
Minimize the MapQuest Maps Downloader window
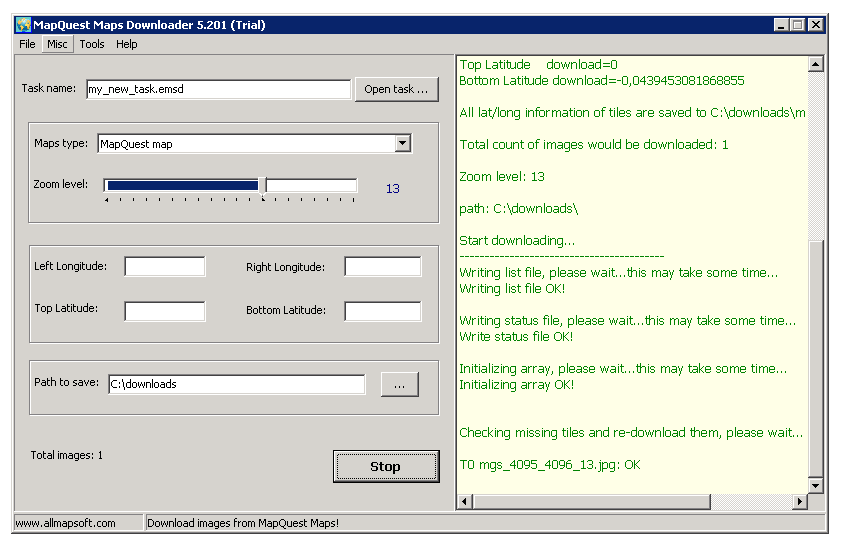point(782,25)
